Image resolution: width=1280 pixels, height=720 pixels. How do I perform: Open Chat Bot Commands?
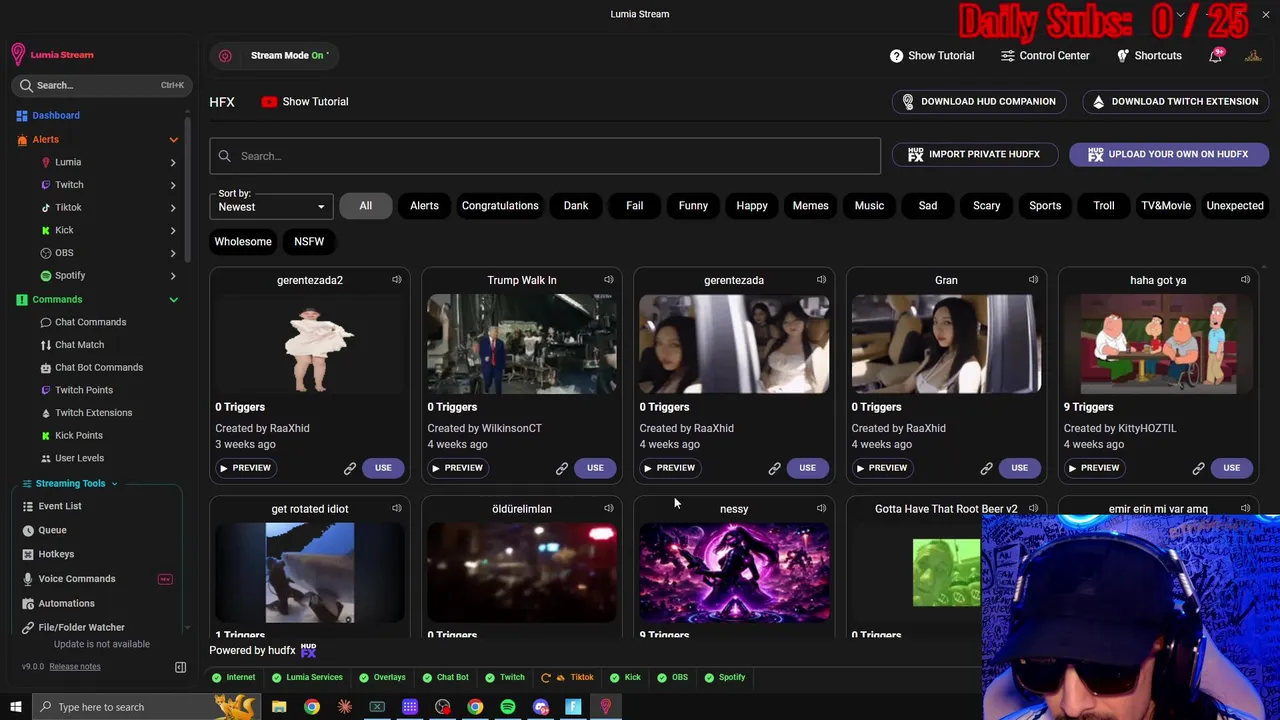[x=98, y=367]
